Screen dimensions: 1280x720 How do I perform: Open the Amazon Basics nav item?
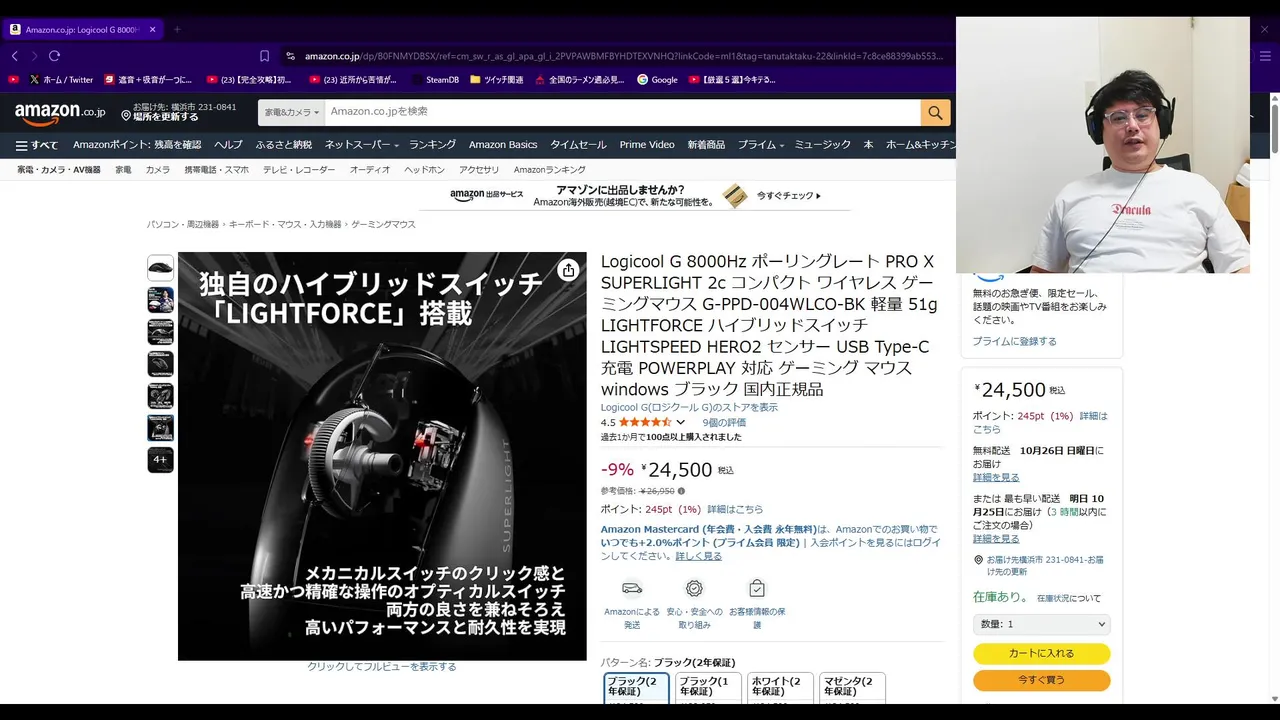click(x=503, y=145)
